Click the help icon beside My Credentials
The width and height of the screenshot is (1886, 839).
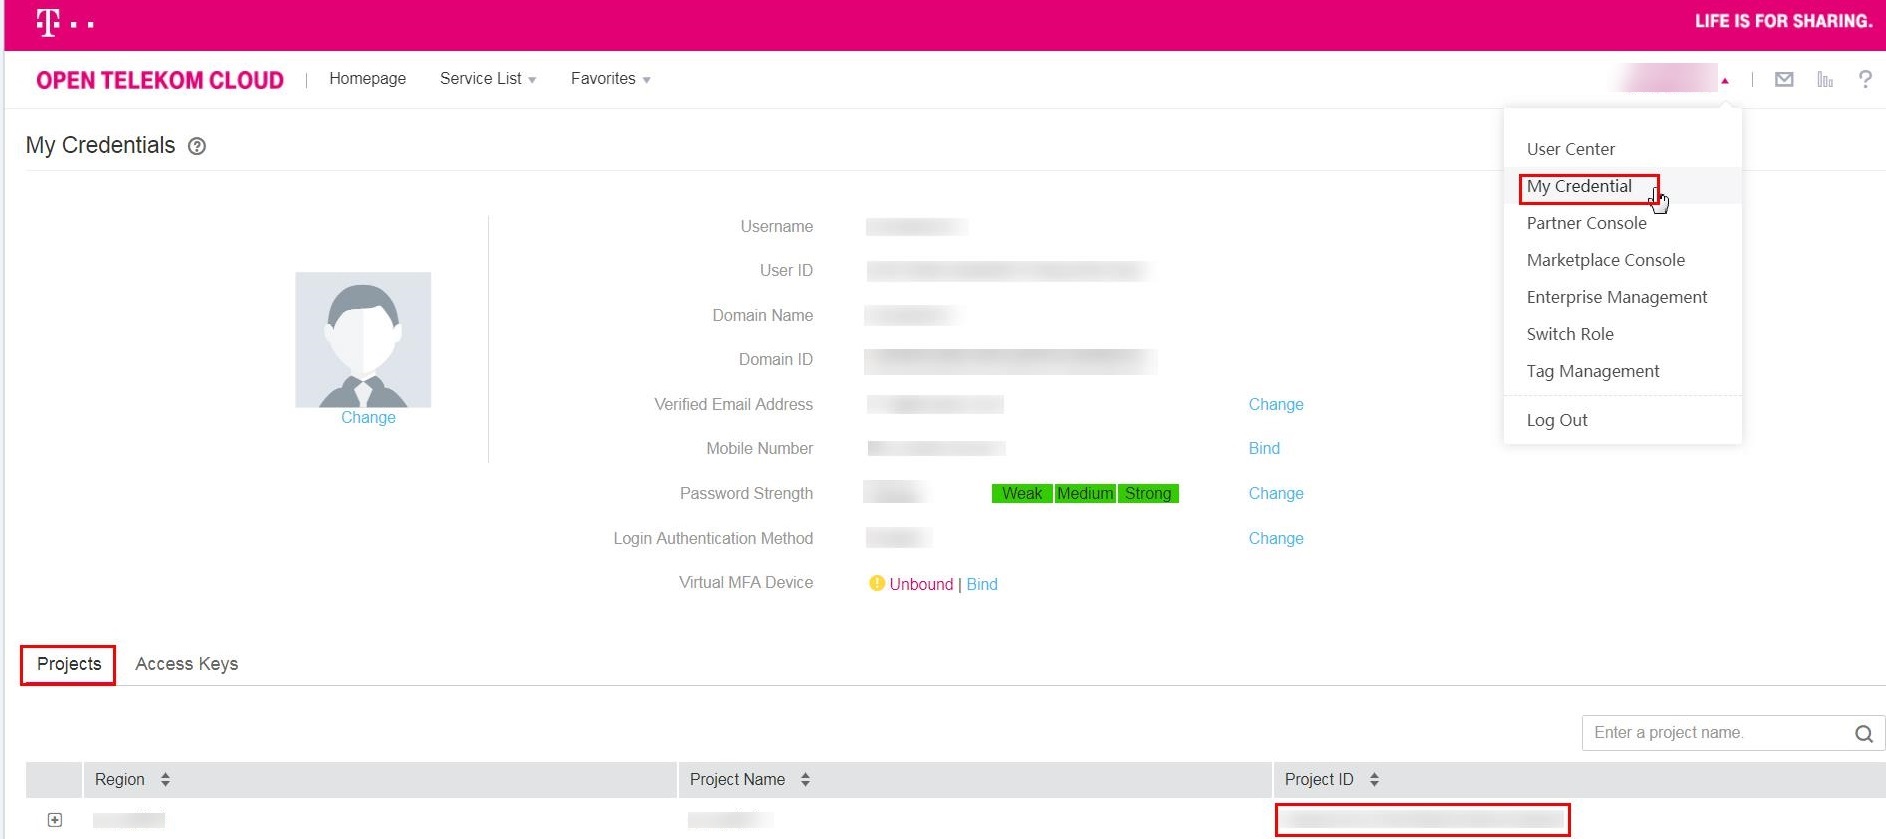point(197,146)
